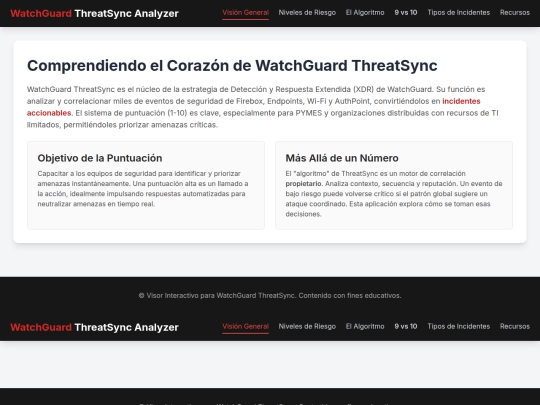Click 9 vs 10 in the second lower navbar

click(406, 326)
